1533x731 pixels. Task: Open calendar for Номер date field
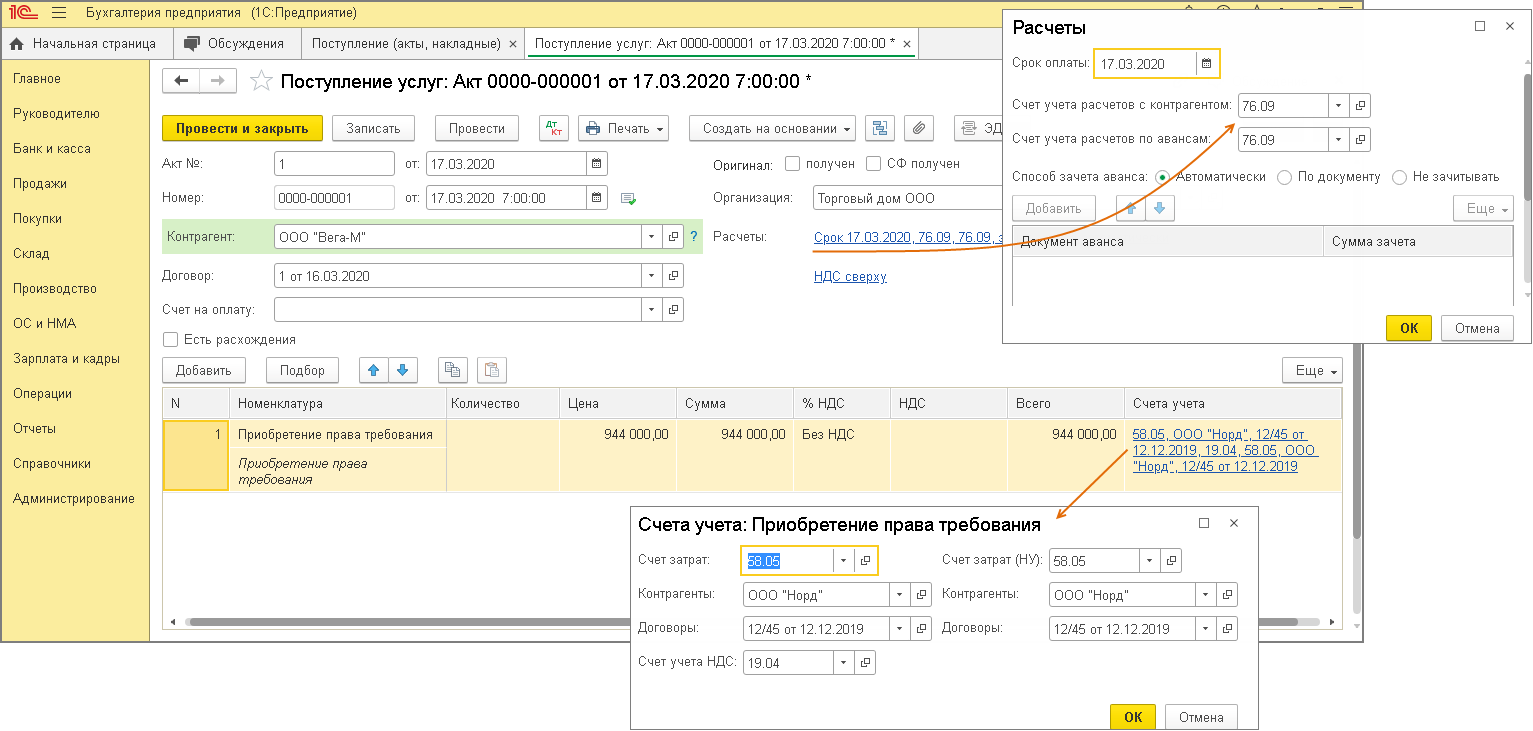pyautogui.click(x=596, y=198)
